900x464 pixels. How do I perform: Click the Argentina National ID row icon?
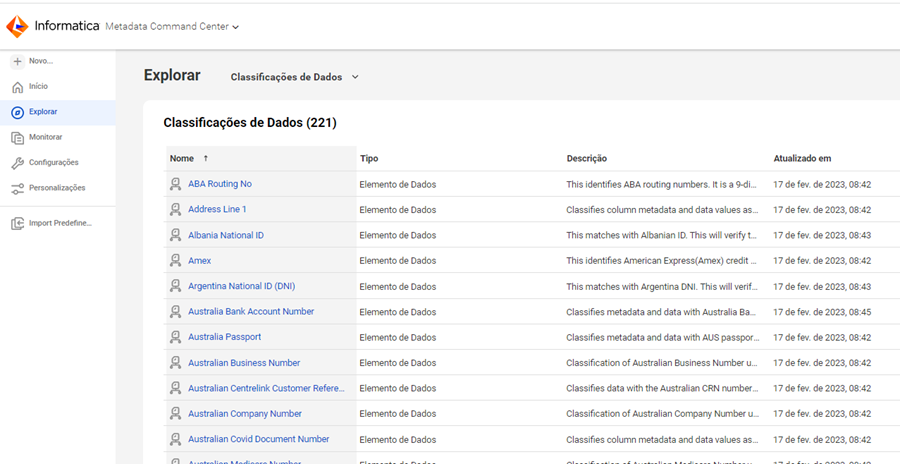(175, 286)
